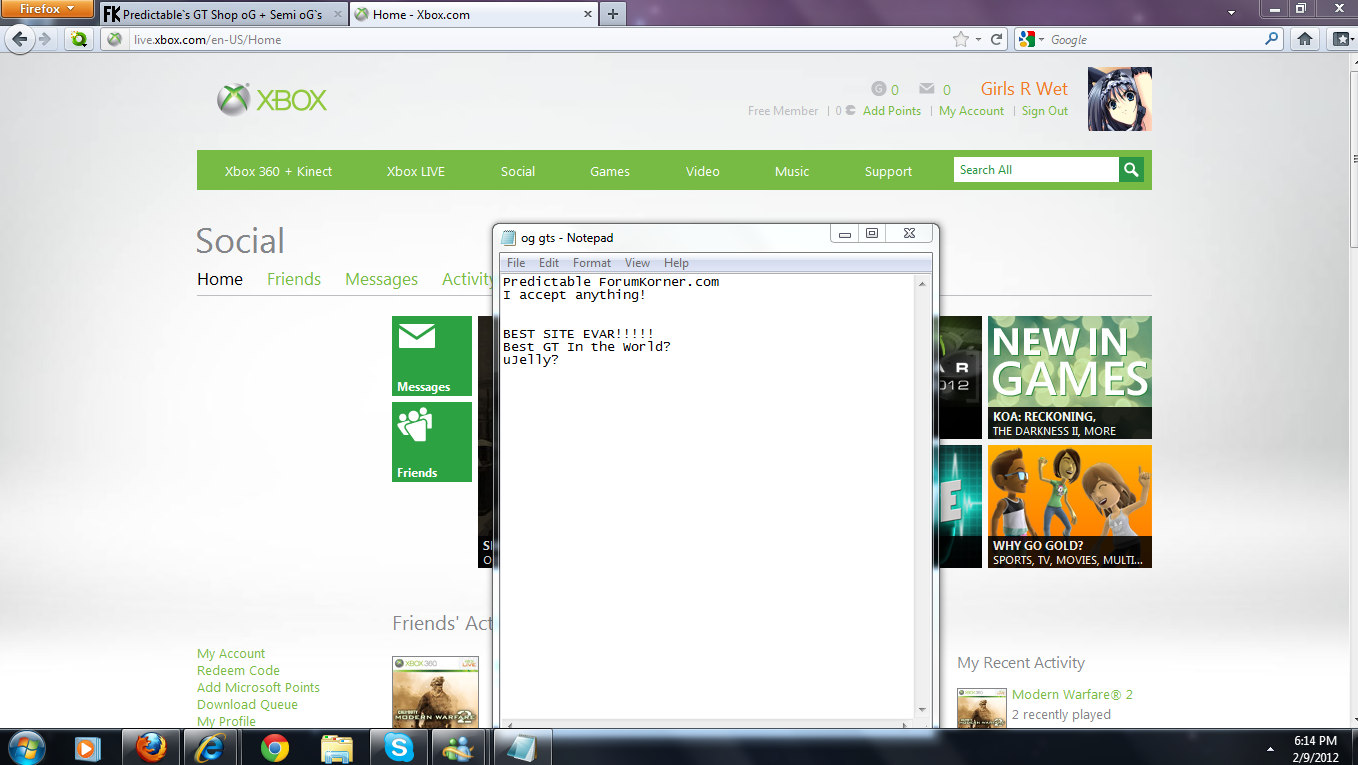This screenshot has width=1358, height=765.
Task: Close the Predictable's GT Shop tab
Action: point(338,15)
